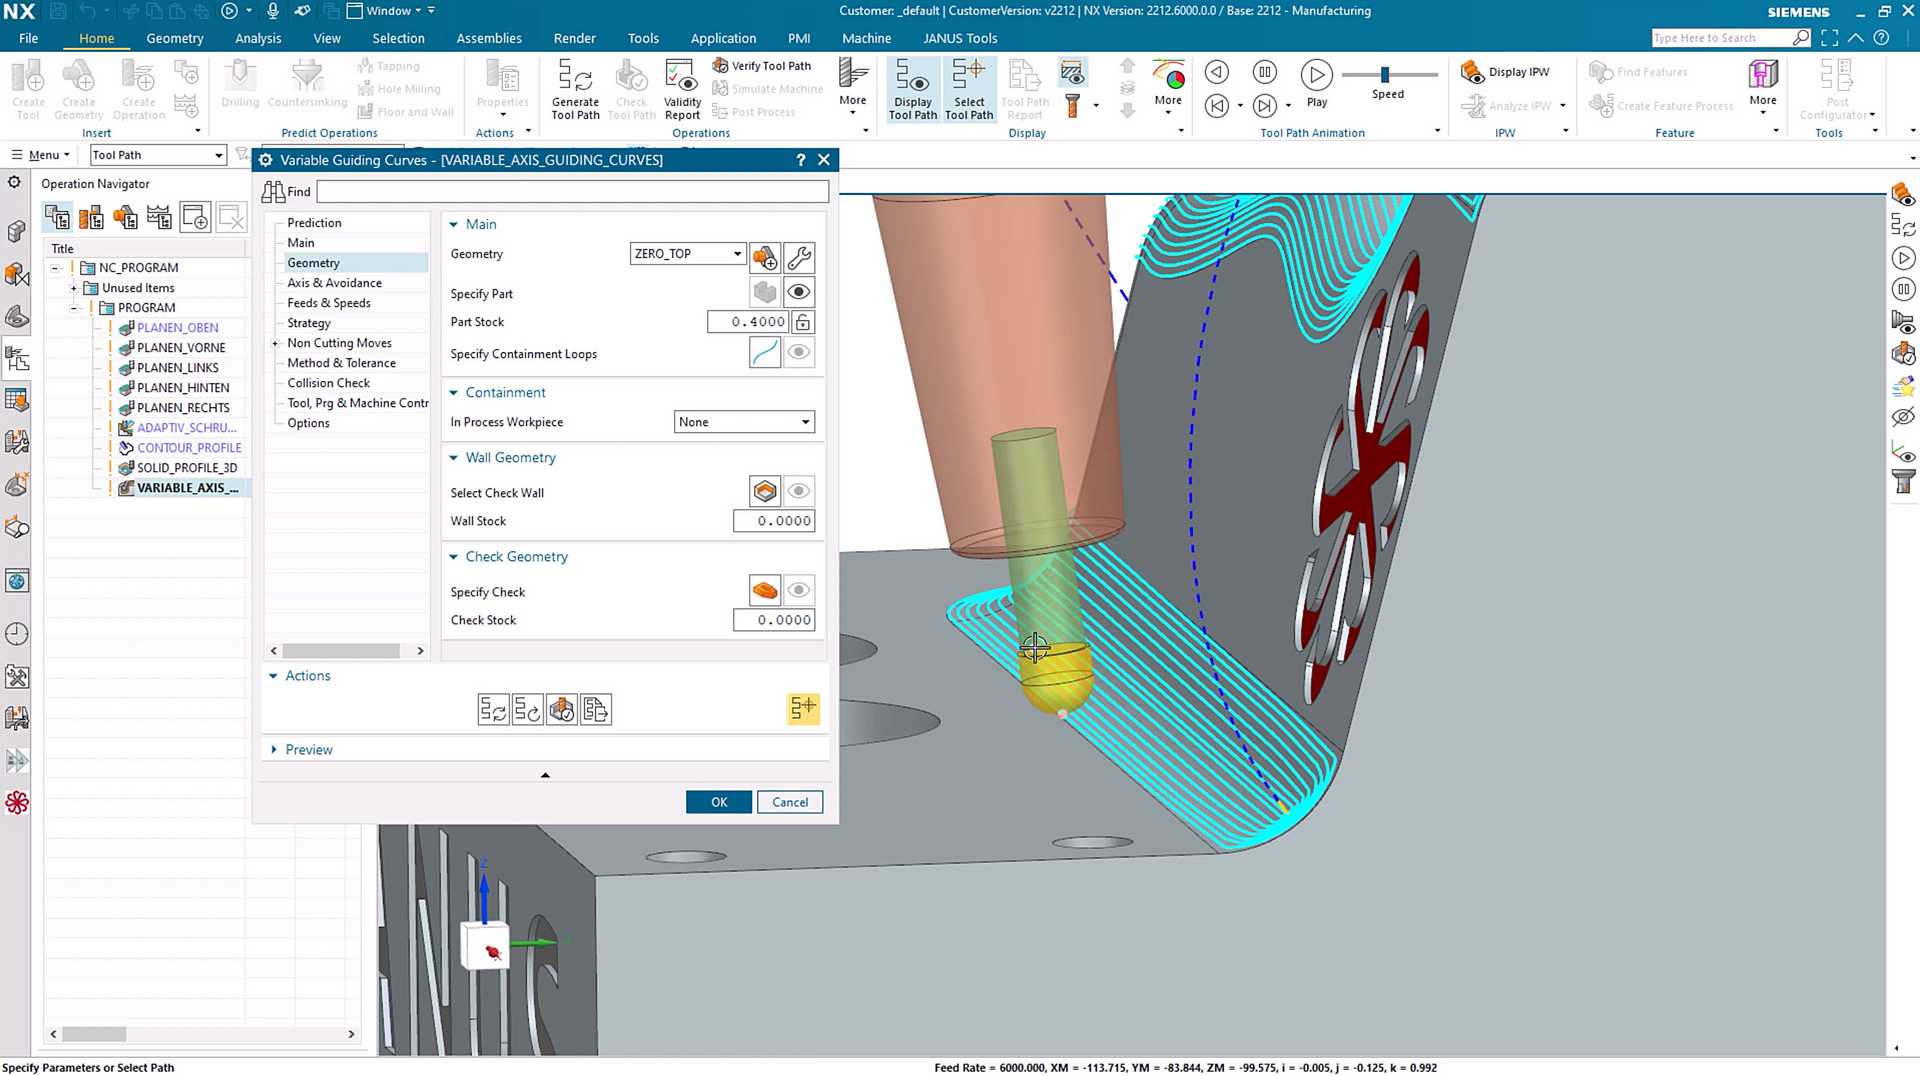Select Method & Tolerance page

(341, 363)
